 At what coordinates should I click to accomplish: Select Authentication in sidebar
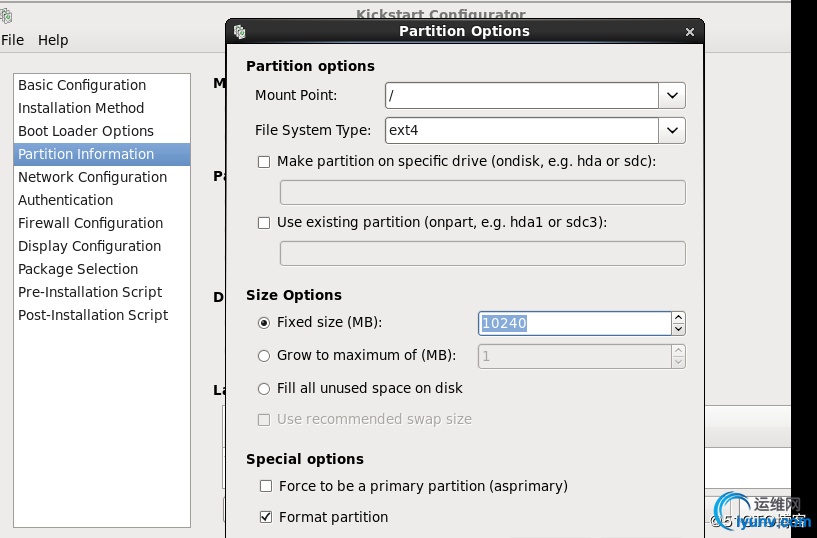pos(102,200)
